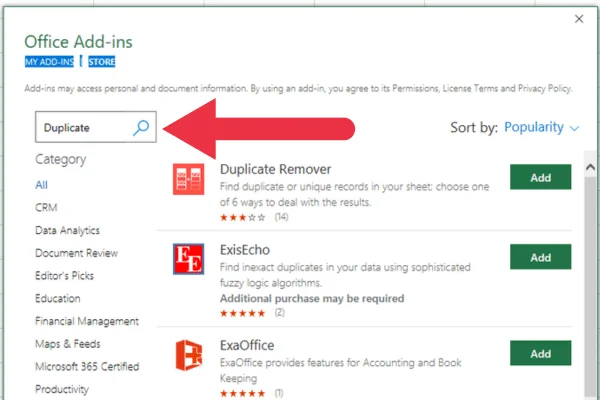The image size is (600, 400).
Task: Click the ExaOffice Accounting description text
Action: pos(341,370)
